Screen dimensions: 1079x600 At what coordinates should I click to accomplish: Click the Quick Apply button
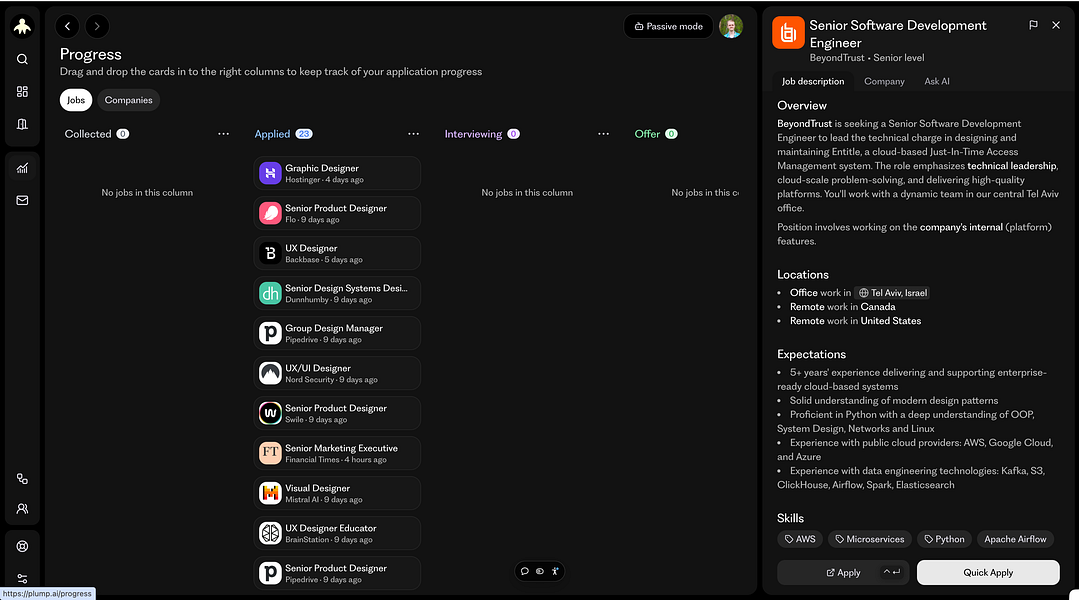(x=987, y=572)
